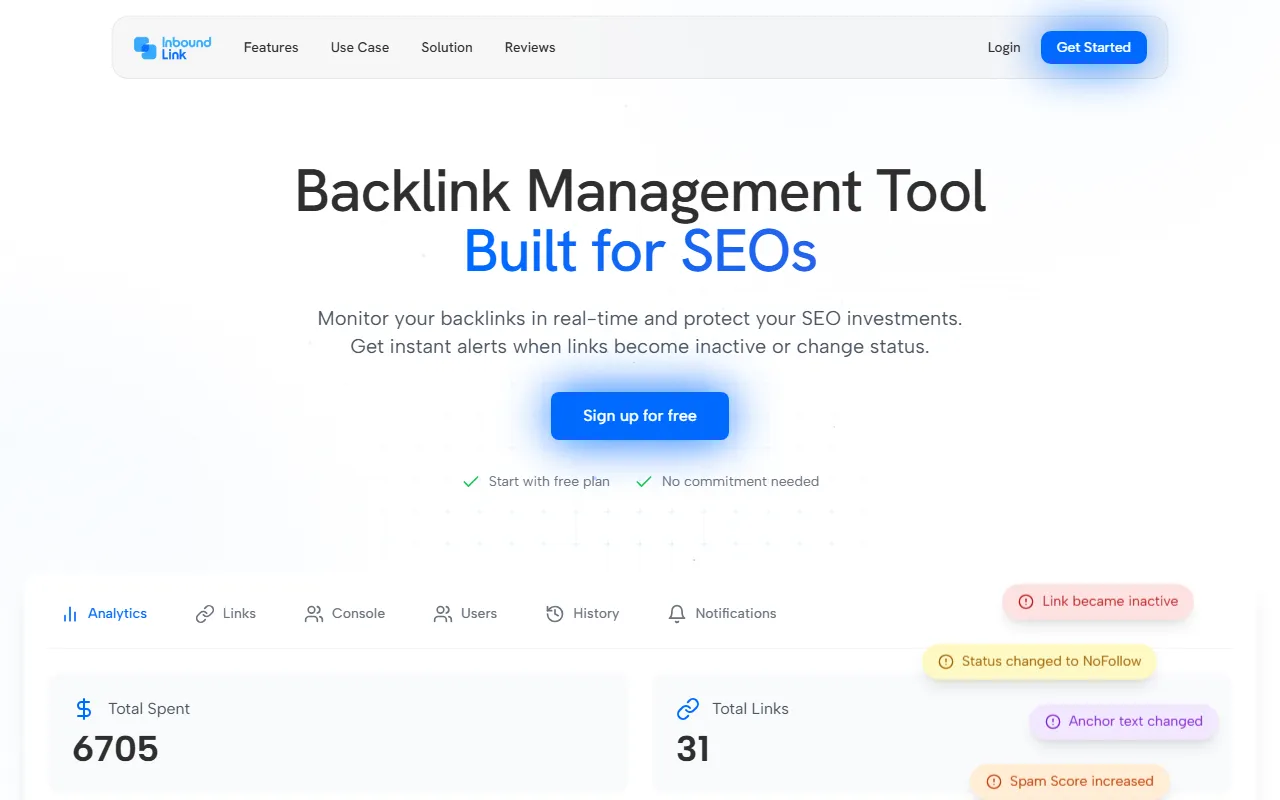Click the Console people icon
Viewport: 1280px width, 800px height.
314,614
